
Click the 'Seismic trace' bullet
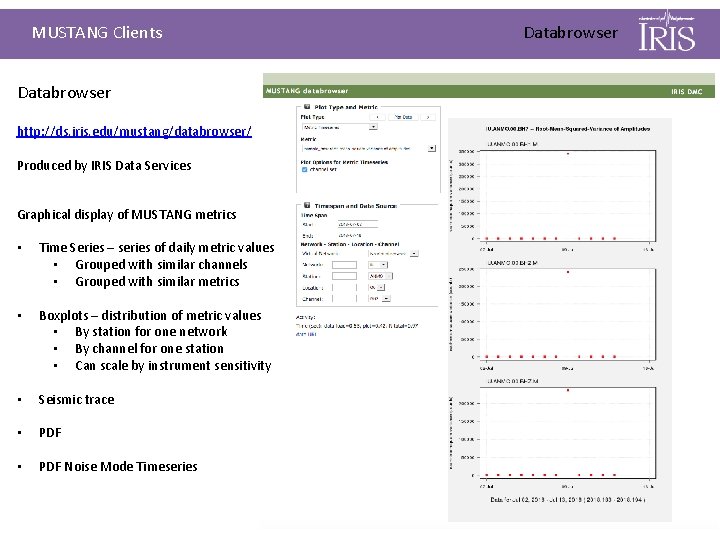tap(77, 399)
